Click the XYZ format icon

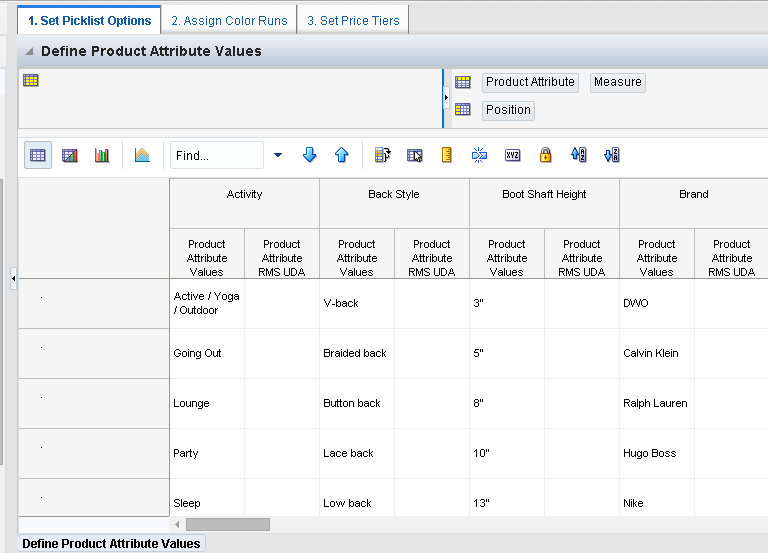(512, 155)
